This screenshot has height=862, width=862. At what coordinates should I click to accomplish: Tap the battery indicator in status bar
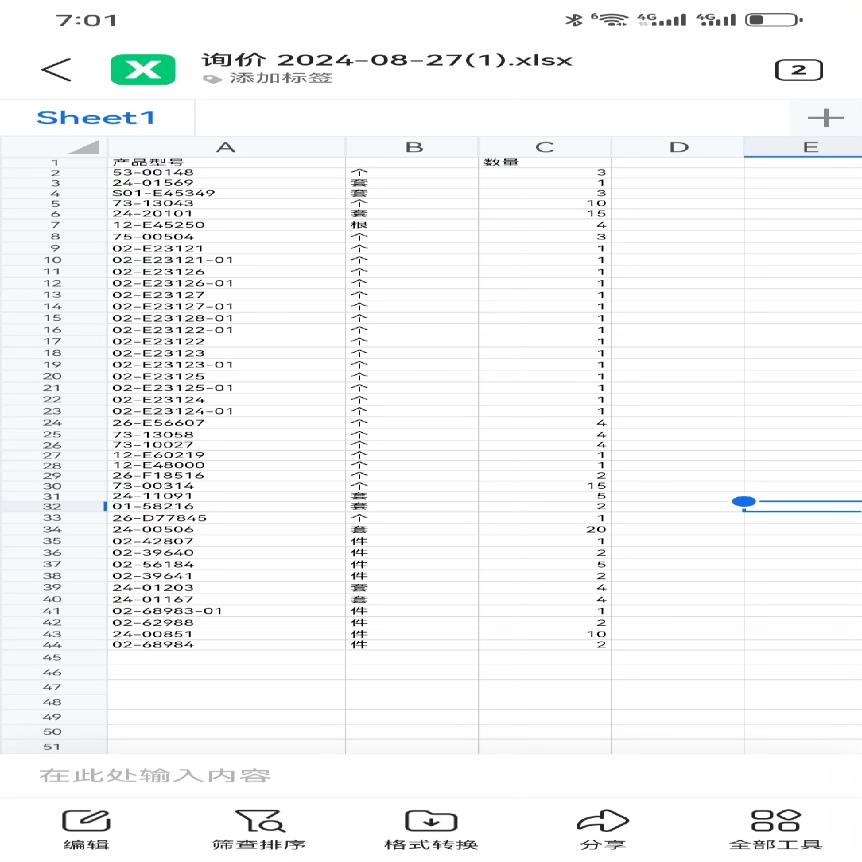click(x=773, y=20)
